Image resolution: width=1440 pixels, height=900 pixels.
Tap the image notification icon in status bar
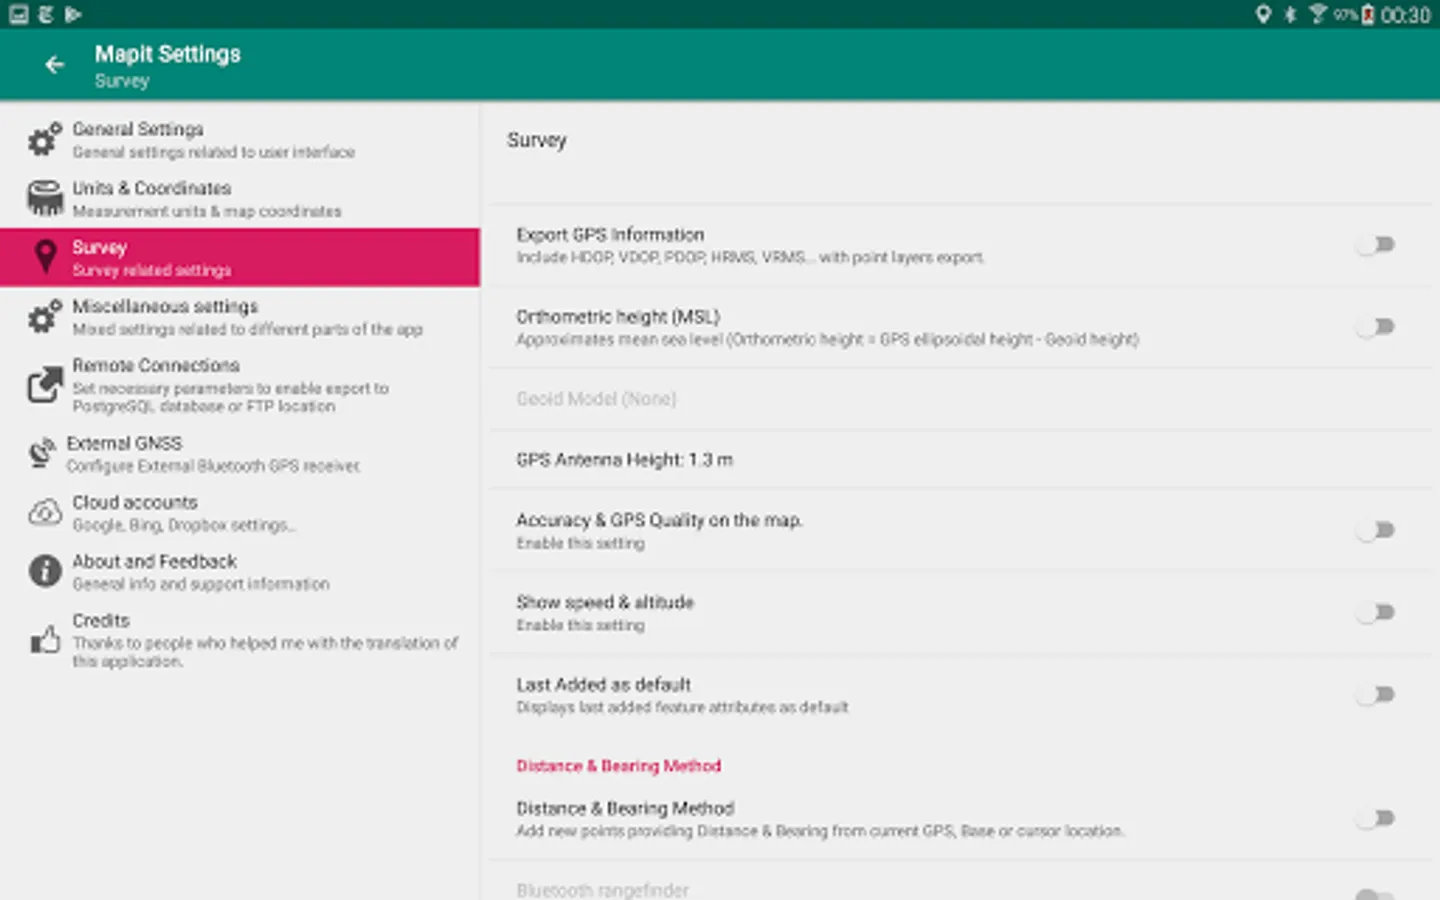(18, 14)
